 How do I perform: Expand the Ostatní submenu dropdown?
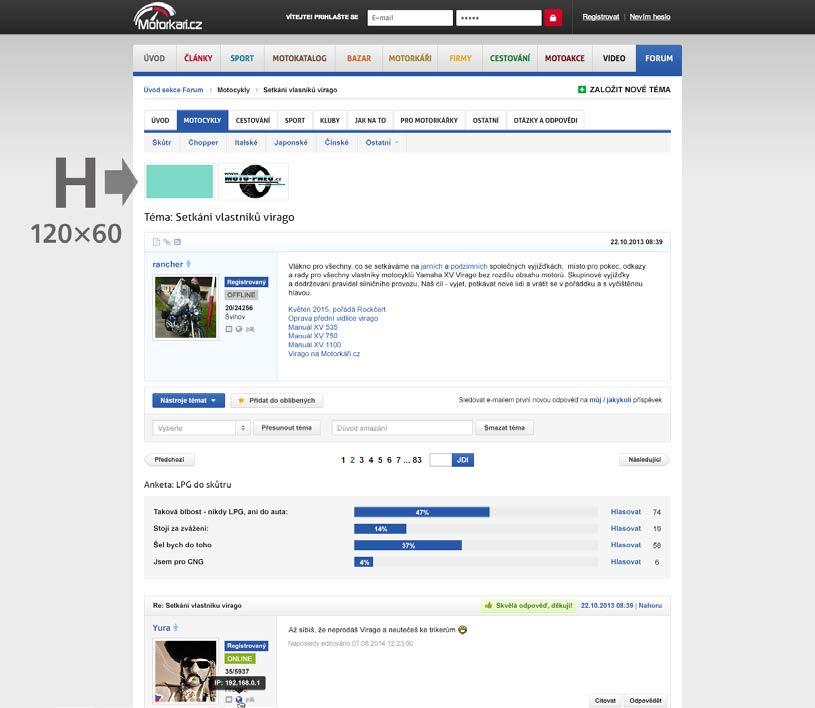(x=382, y=142)
